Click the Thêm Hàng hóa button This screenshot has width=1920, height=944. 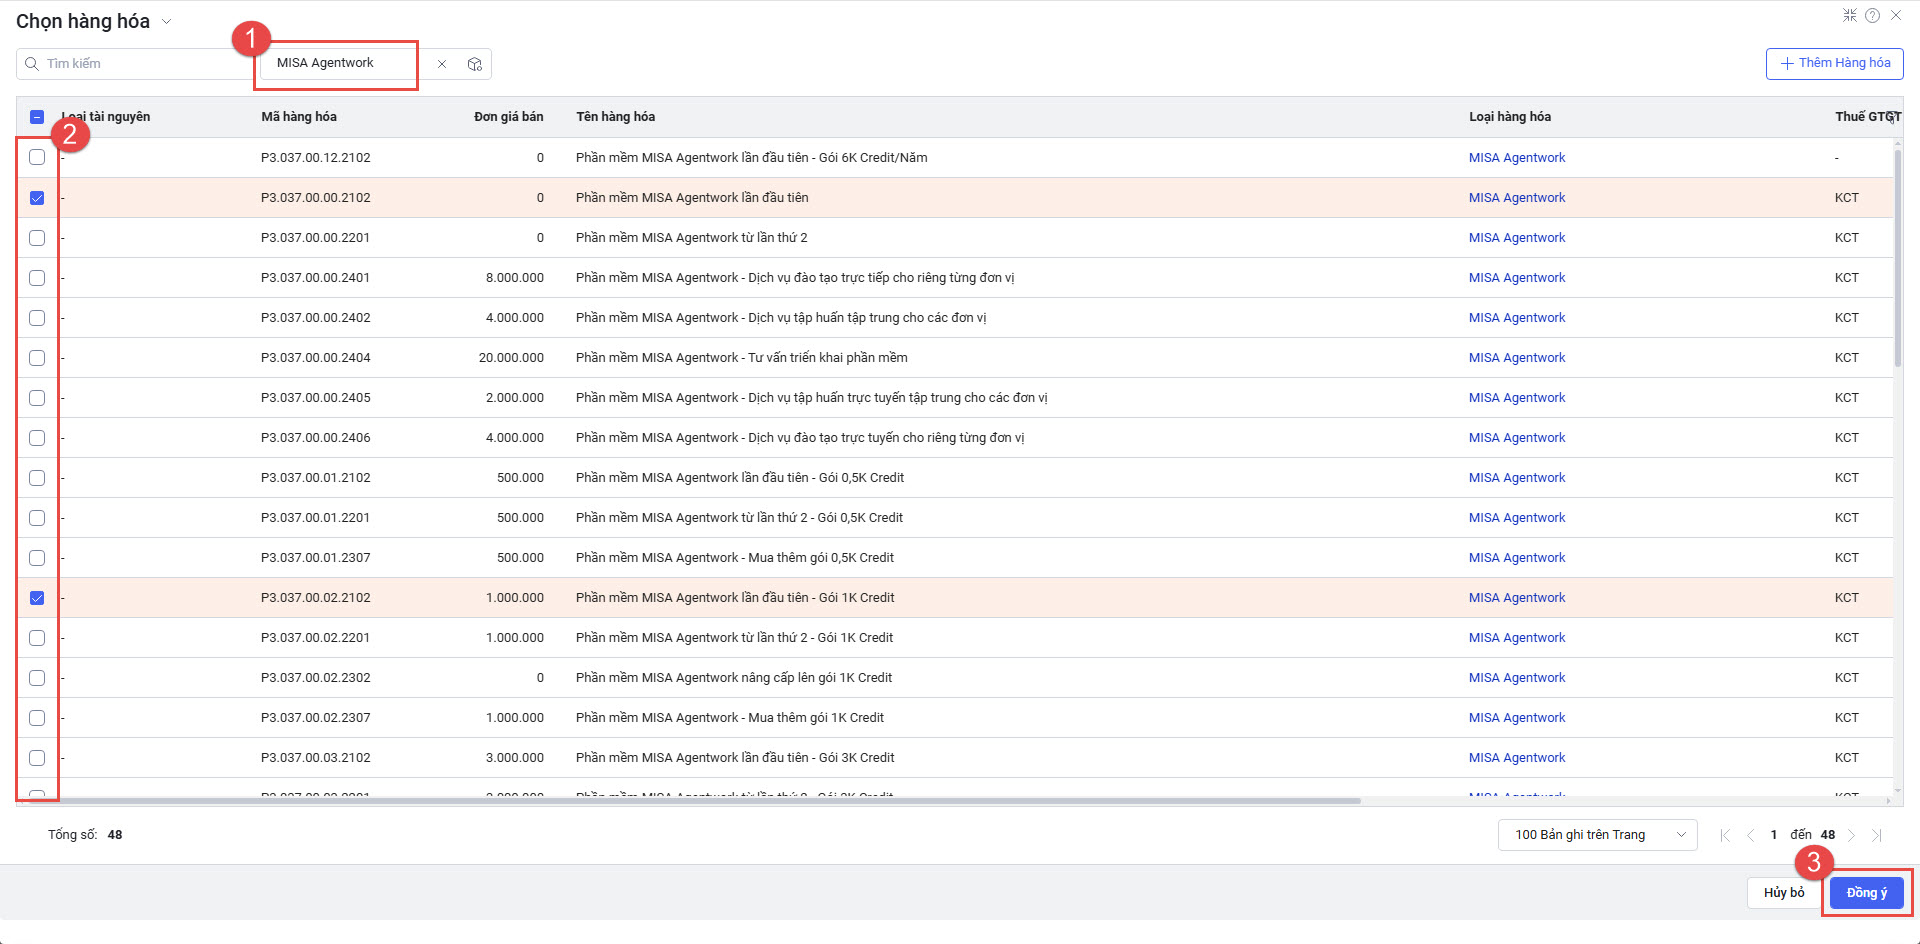tap(1834, 64)
